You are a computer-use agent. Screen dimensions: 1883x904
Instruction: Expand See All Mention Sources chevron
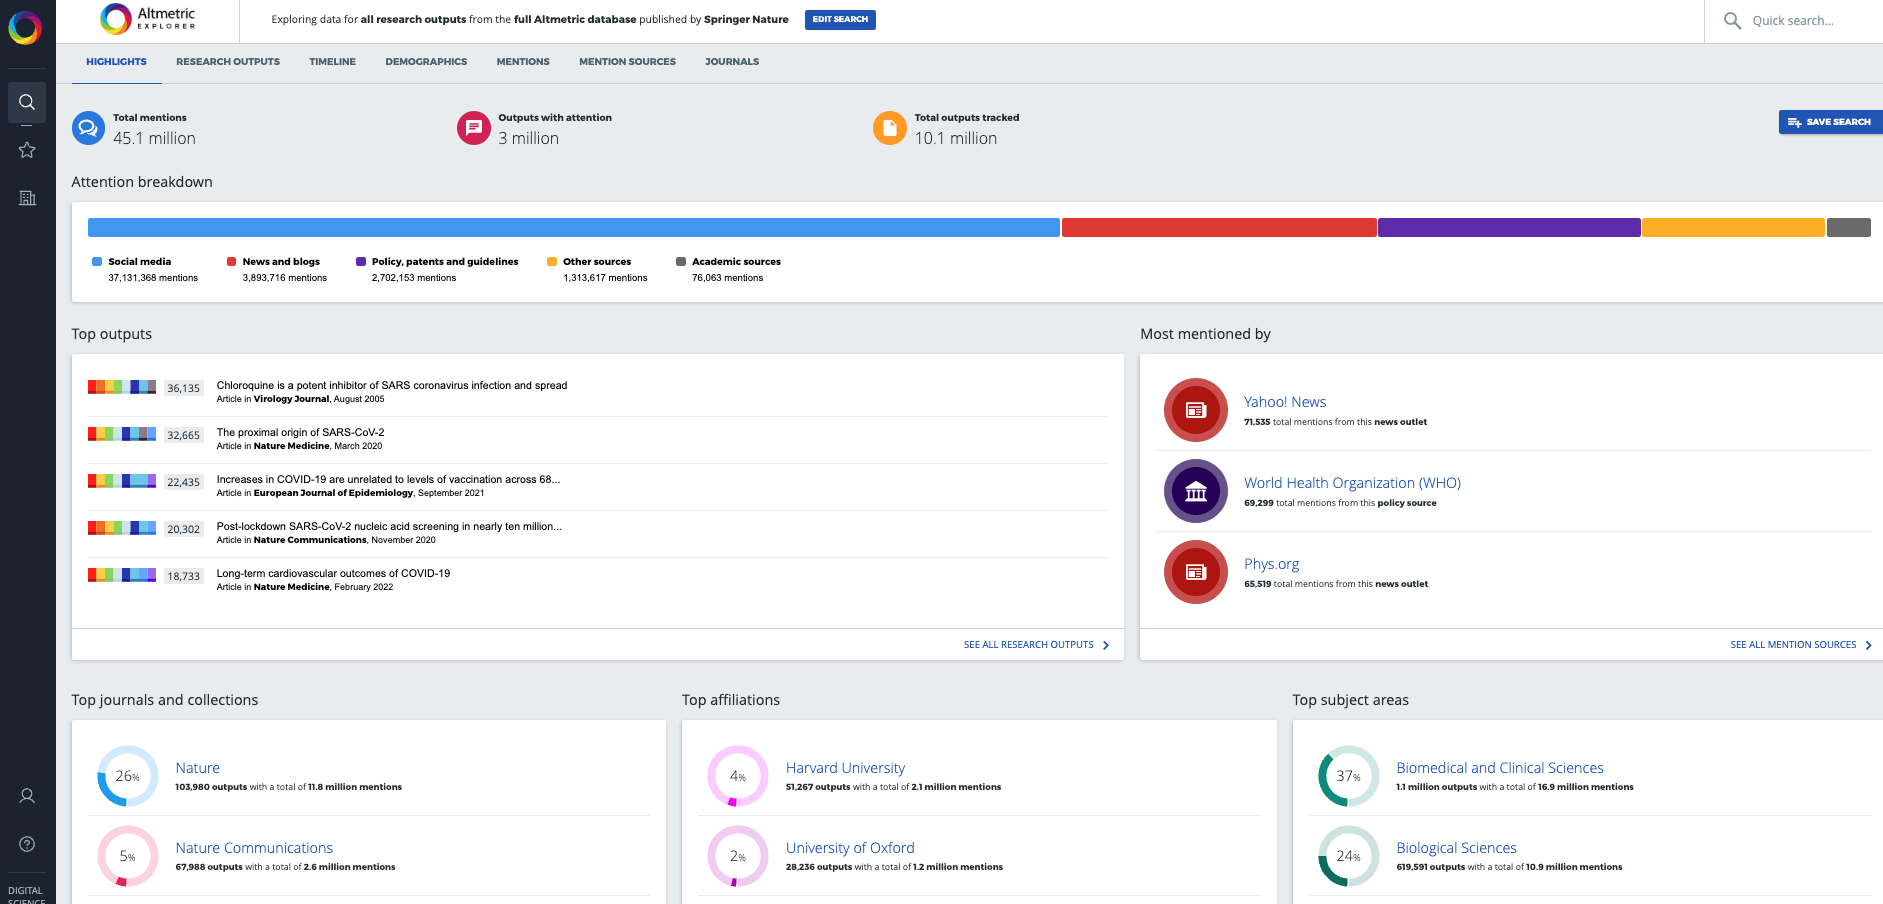point(1868,645)
